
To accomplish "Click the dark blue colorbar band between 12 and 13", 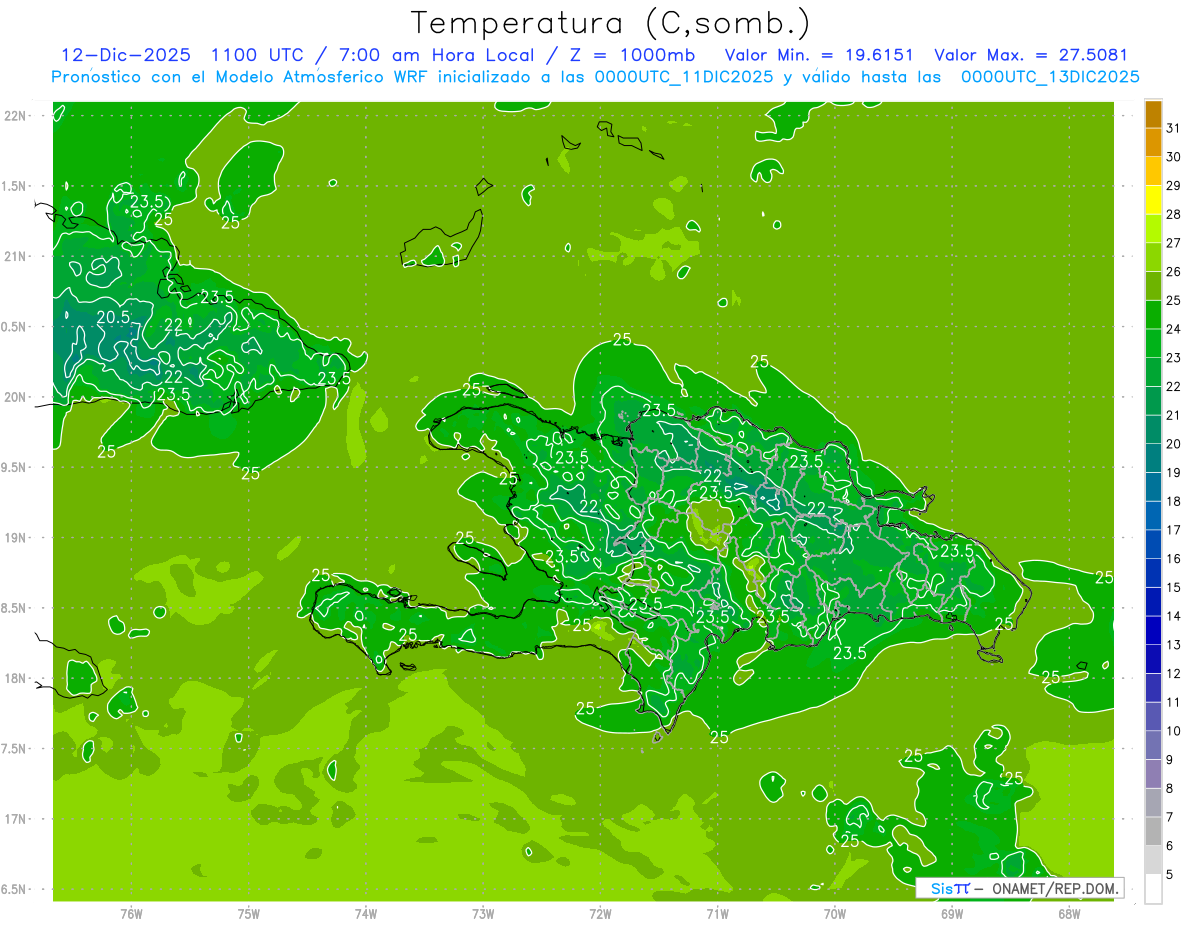I will tap(1153, 659).
